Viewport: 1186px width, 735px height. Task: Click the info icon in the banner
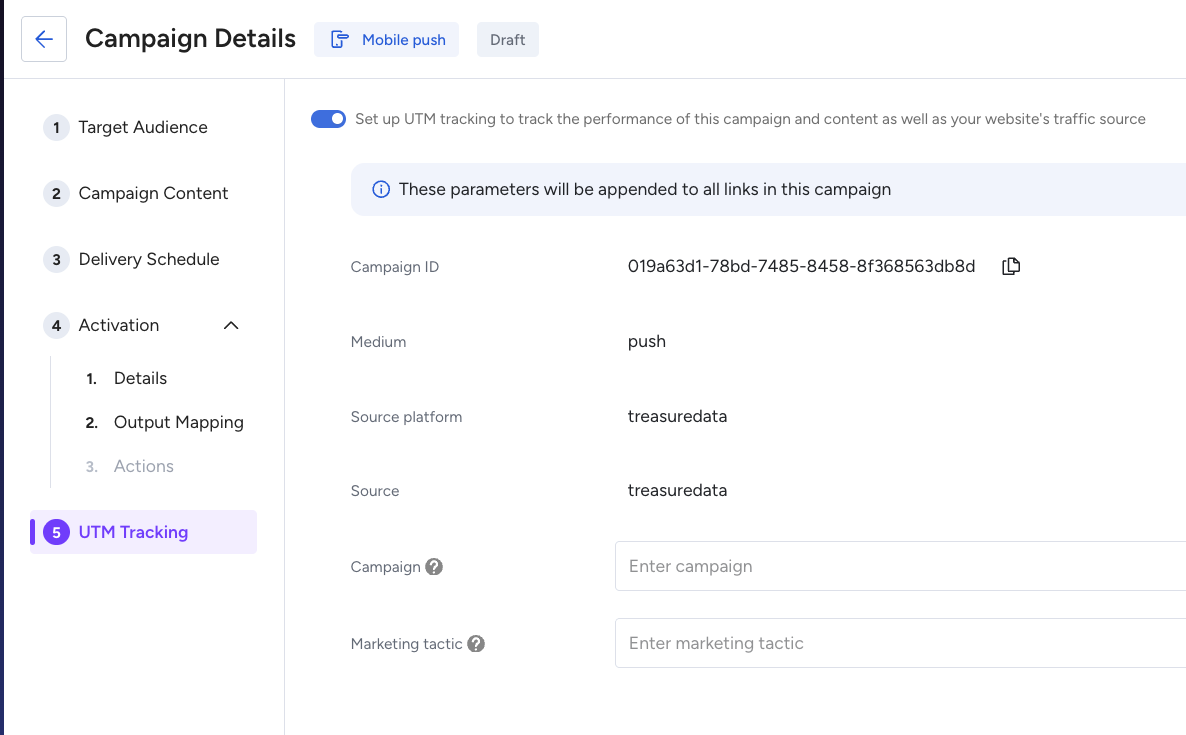click(x=381, y=189)
